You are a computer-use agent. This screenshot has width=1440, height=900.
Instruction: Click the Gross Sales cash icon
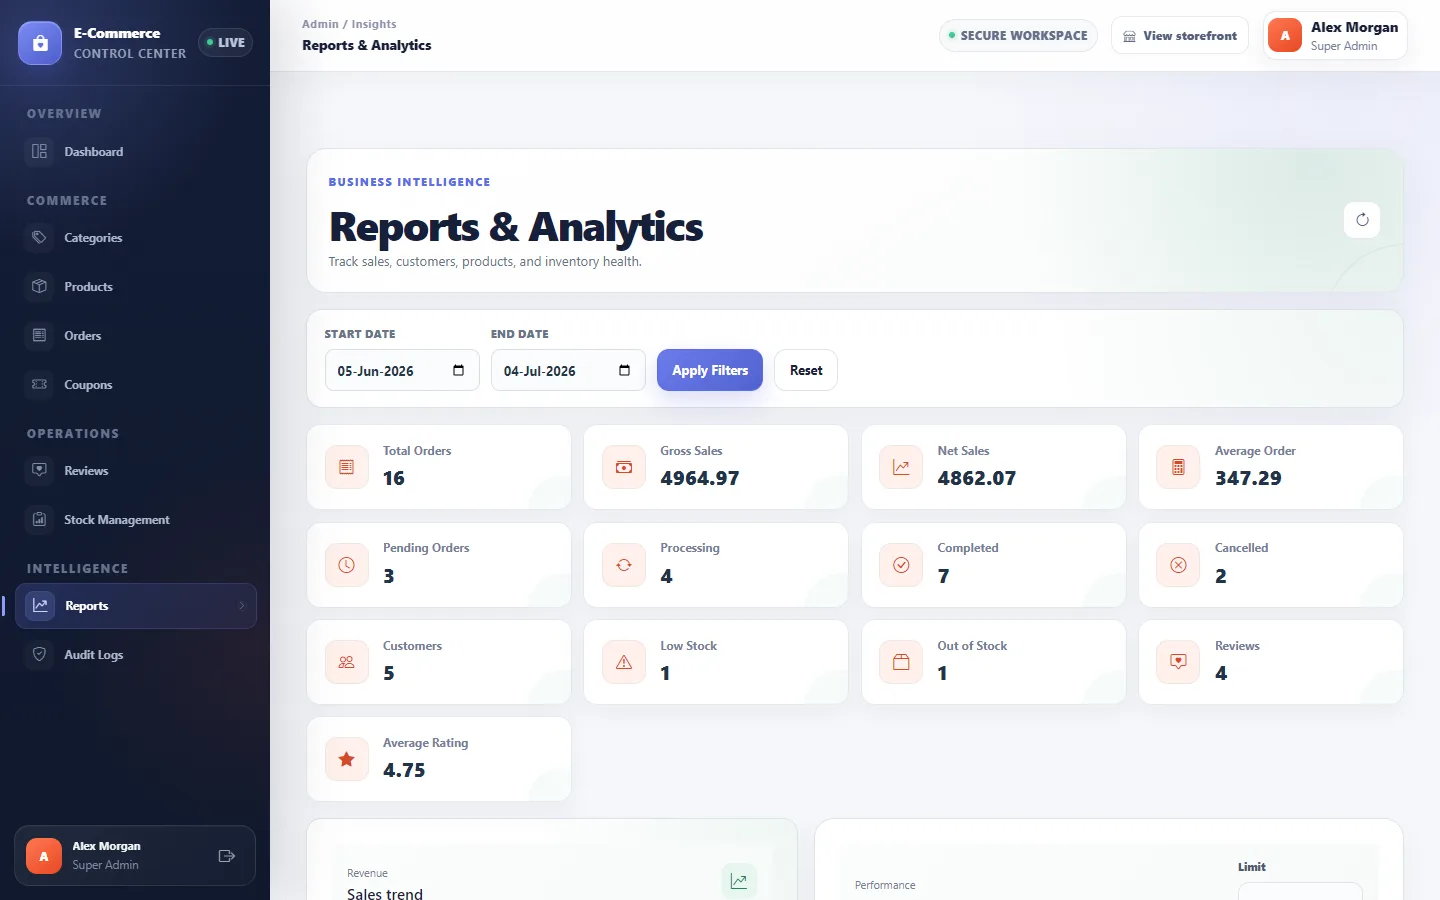coord(624,467)
